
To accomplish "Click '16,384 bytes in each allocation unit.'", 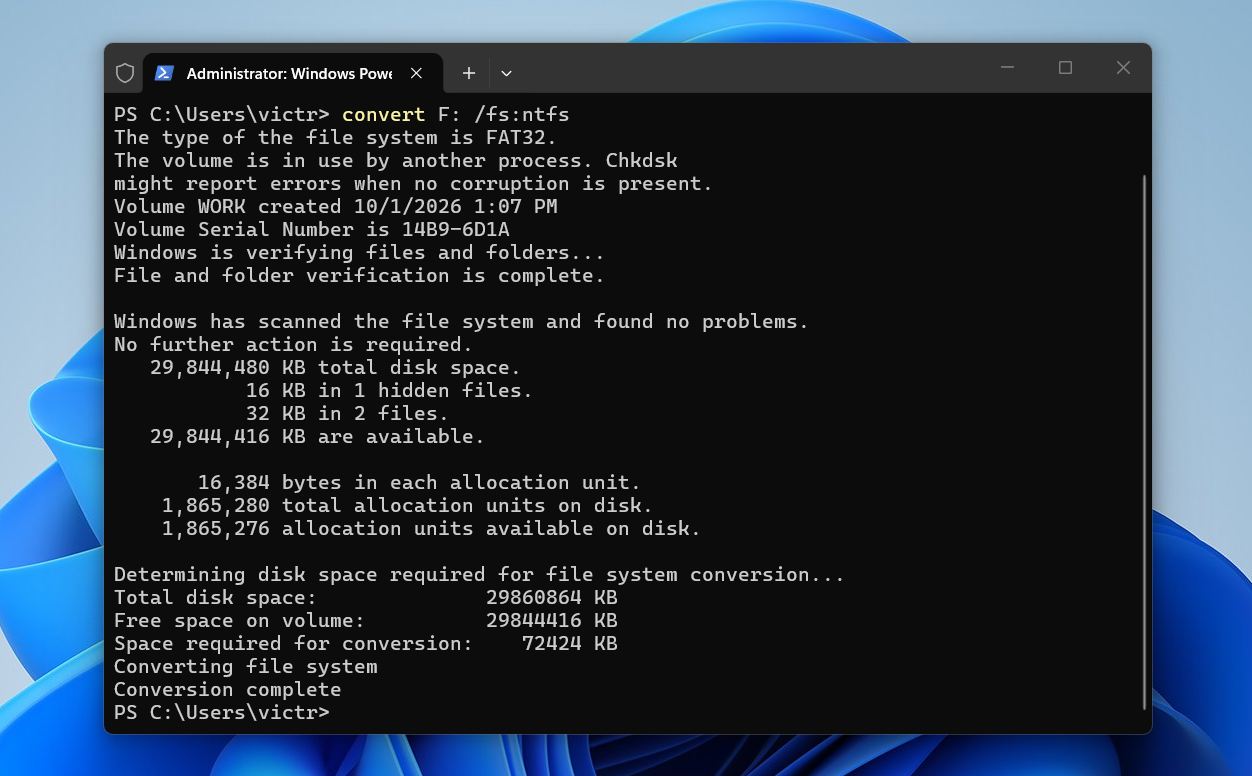I will coord(419,483).
